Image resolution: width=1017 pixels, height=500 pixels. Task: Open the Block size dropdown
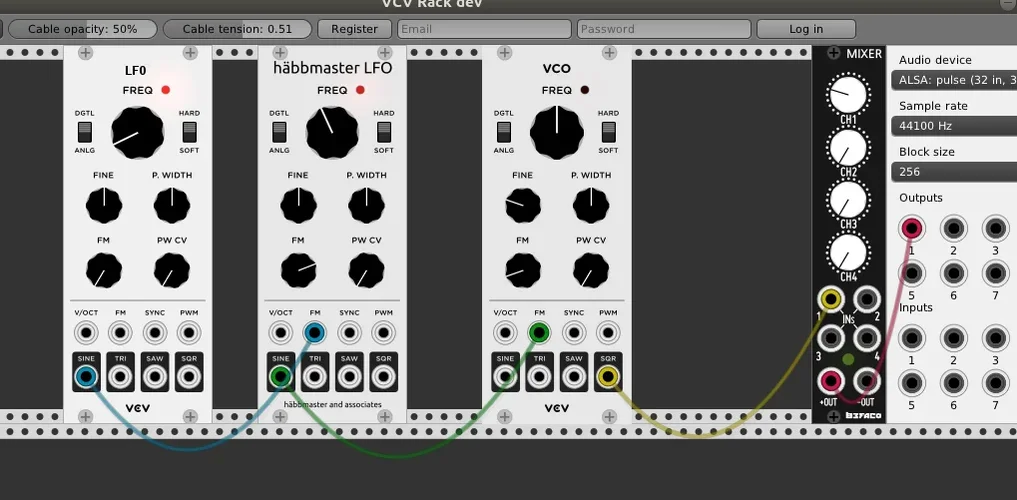coord(954,172)
